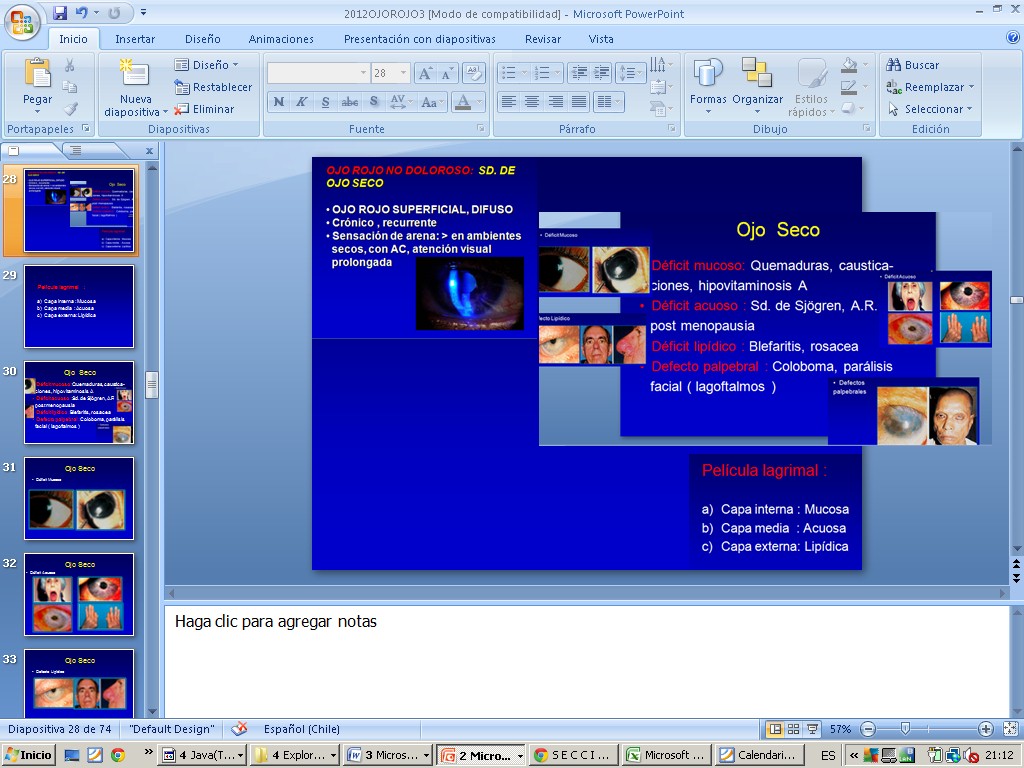The height and width of the screenshot is (768, 1024).
Task: Click the zoom slider handle
Action: (905, 729)
